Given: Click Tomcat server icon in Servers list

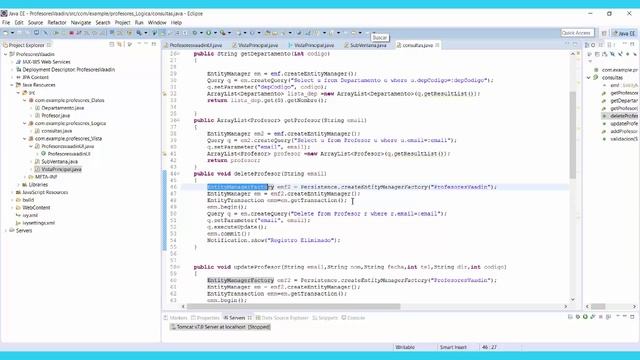Looking at the screenshot, I should pos(173,327).
